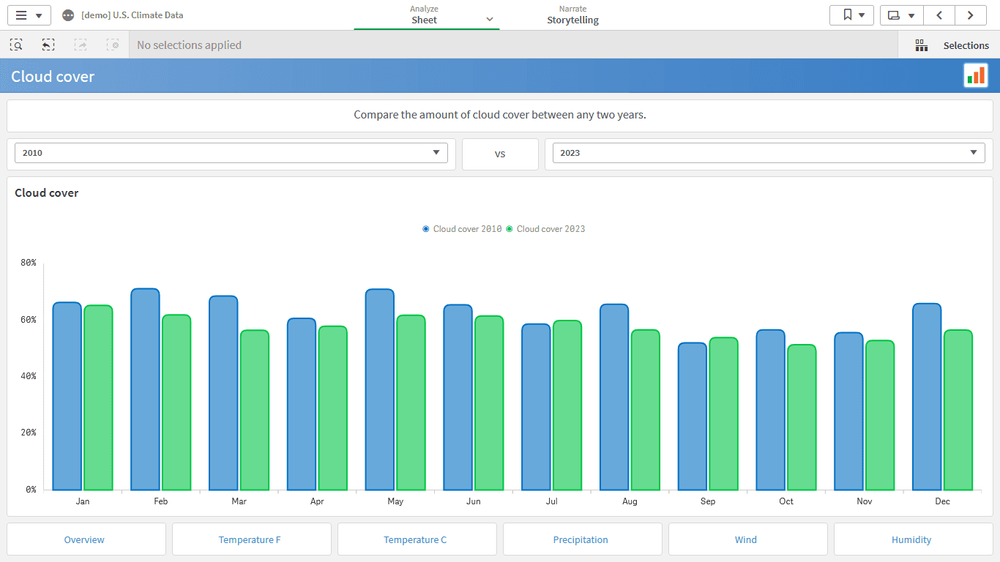Click the clear all selections icon
The image size is (1000, 562).
pyautogui.click(x=112, y=45)
